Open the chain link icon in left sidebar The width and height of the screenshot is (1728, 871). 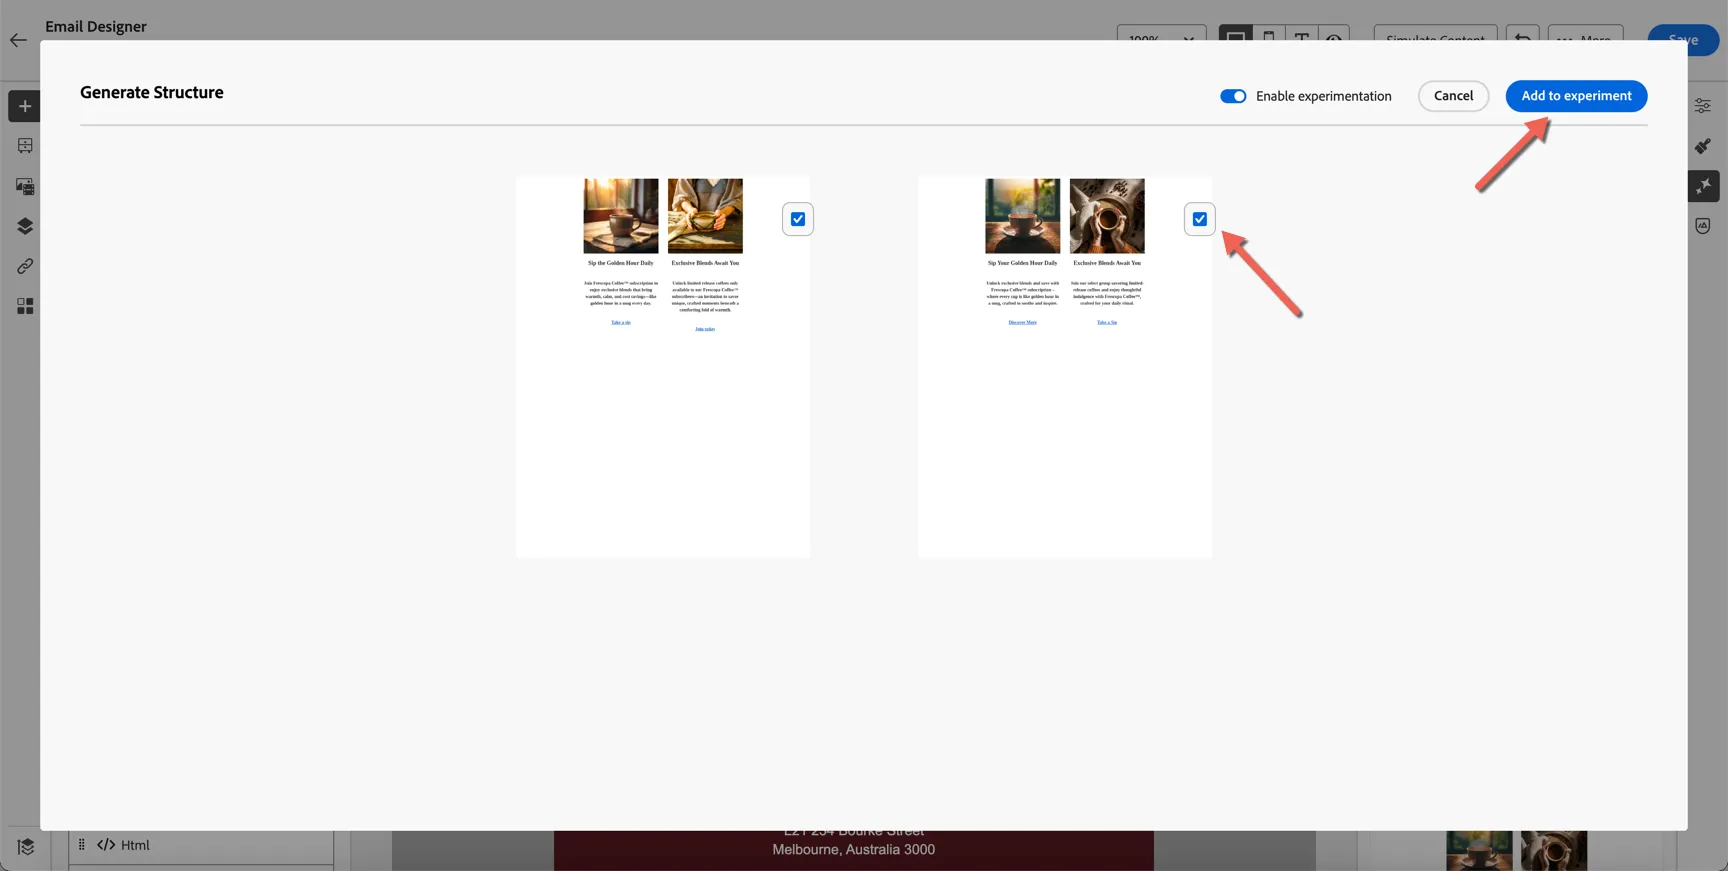point(25,266)
